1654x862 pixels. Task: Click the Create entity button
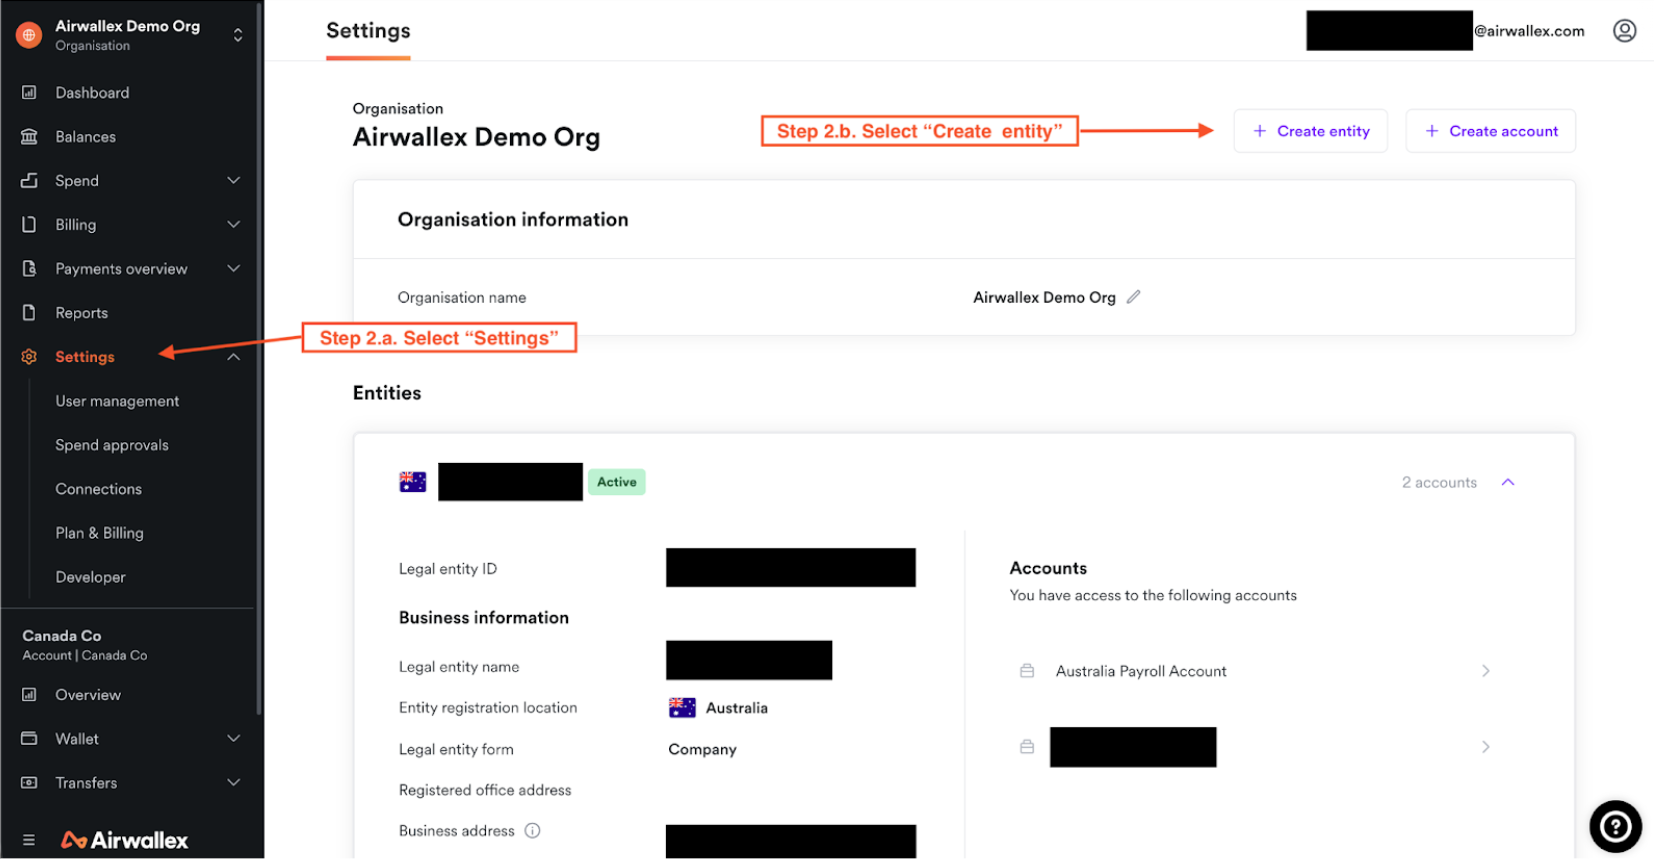click(x=1310, y=131)
